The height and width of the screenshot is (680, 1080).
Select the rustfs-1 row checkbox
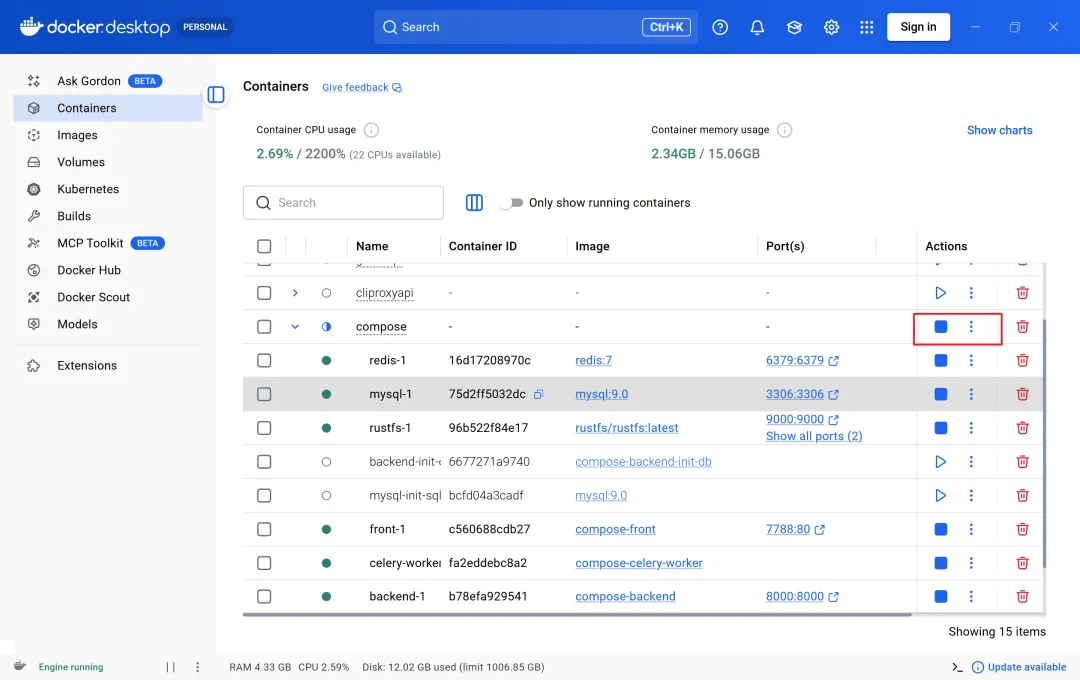[x=264, y=428]
